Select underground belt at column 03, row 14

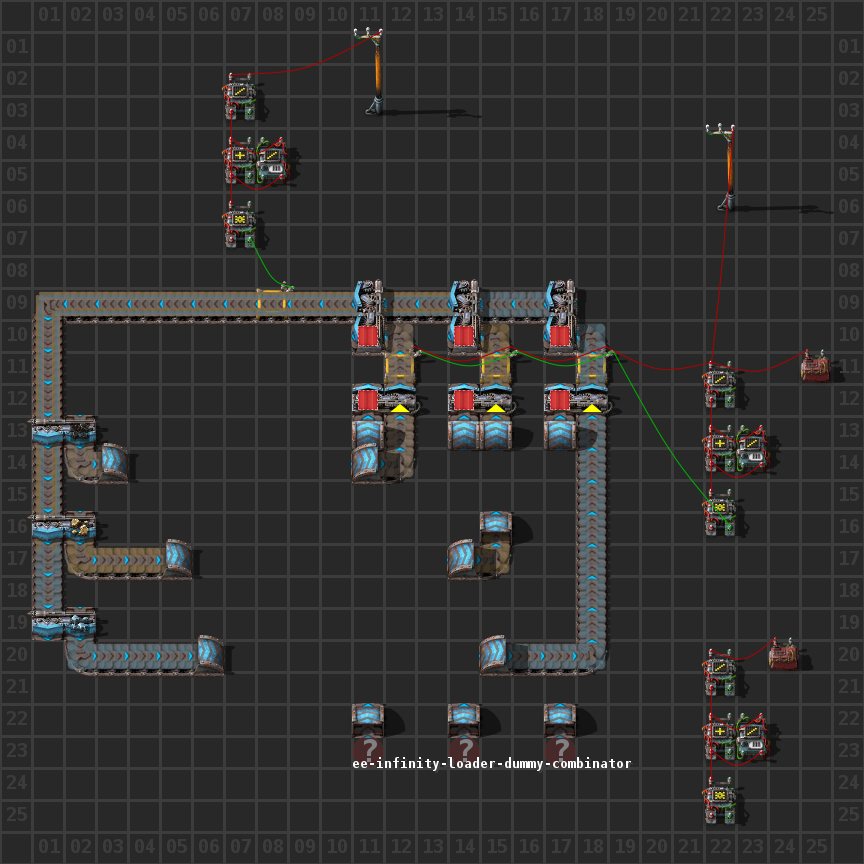click(x=115, y=463)
